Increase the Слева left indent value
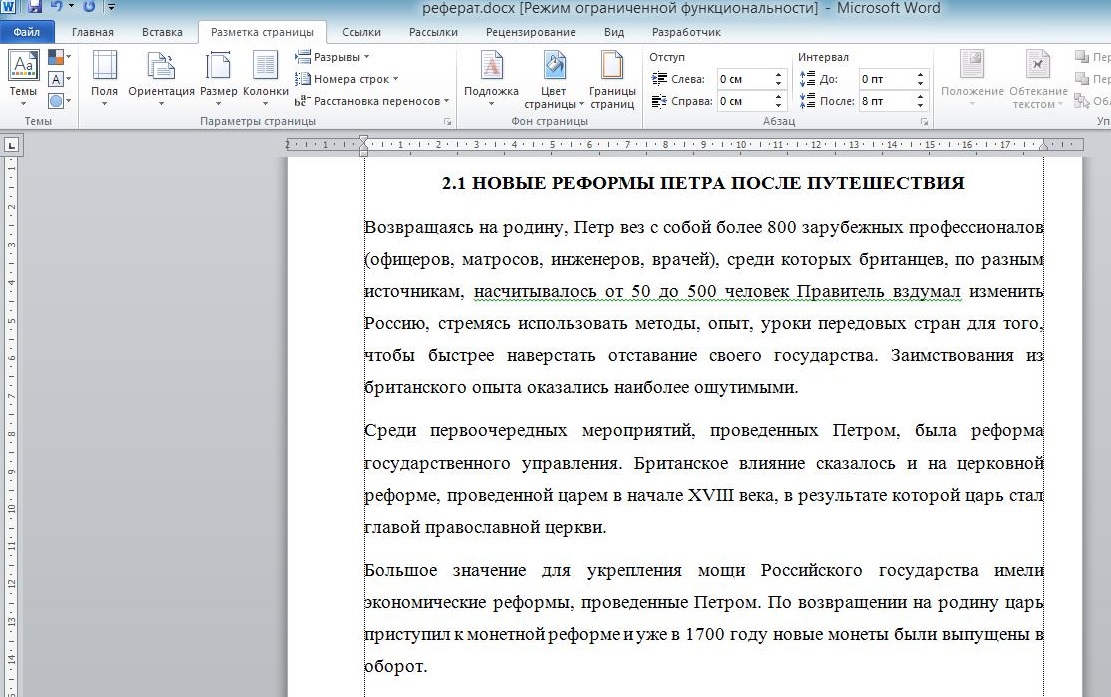Viewport: 1111px width, 697px height. pos(779,74)
